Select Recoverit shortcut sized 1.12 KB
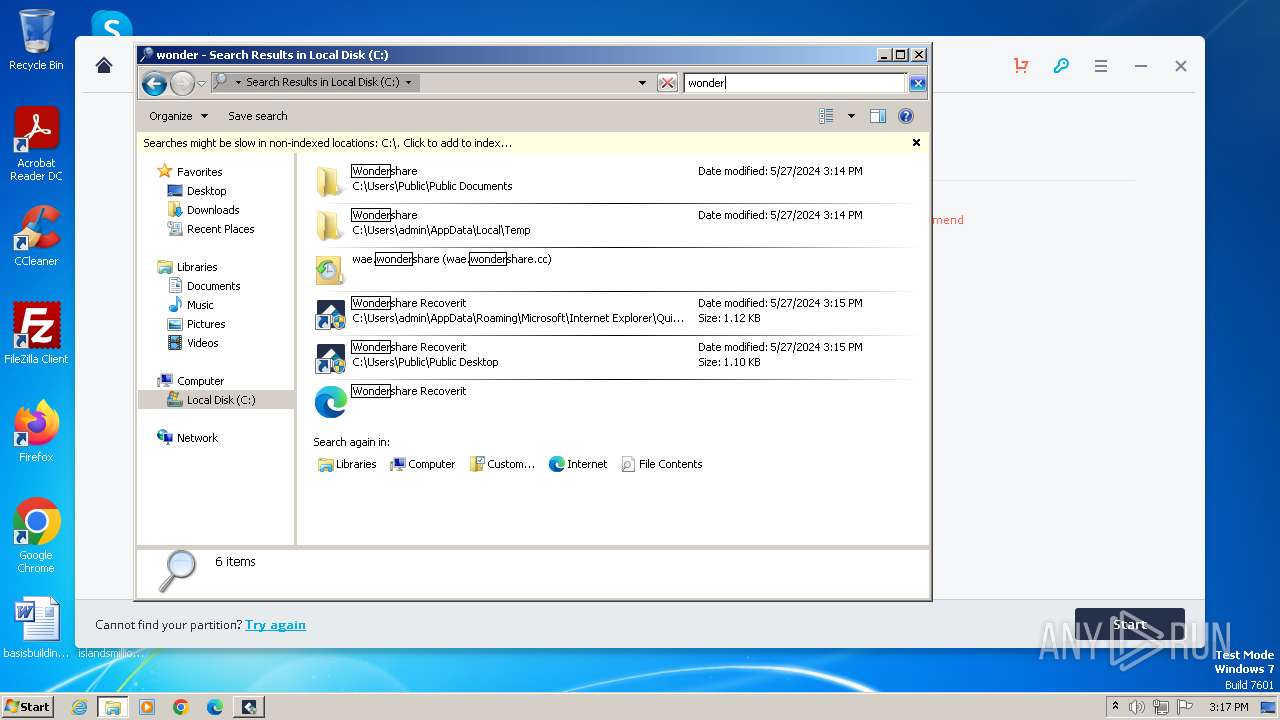This screenshot has width=1280, height=720. [x=614, y=312]
